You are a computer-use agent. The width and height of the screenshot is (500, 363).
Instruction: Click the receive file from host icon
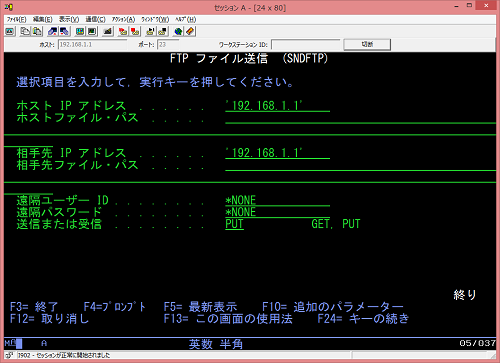tap(64, 31)
